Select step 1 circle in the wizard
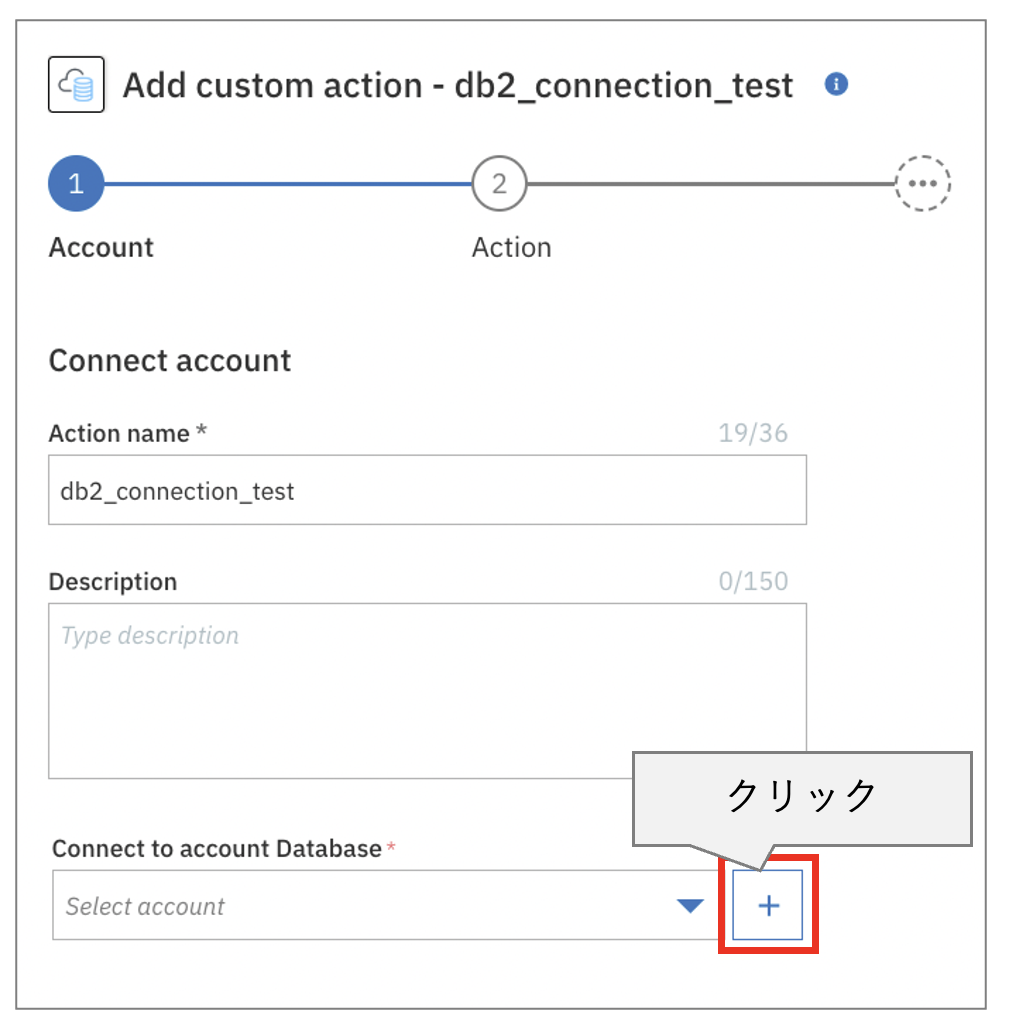Screen dimensions: 1010x1026 (76, 184)
